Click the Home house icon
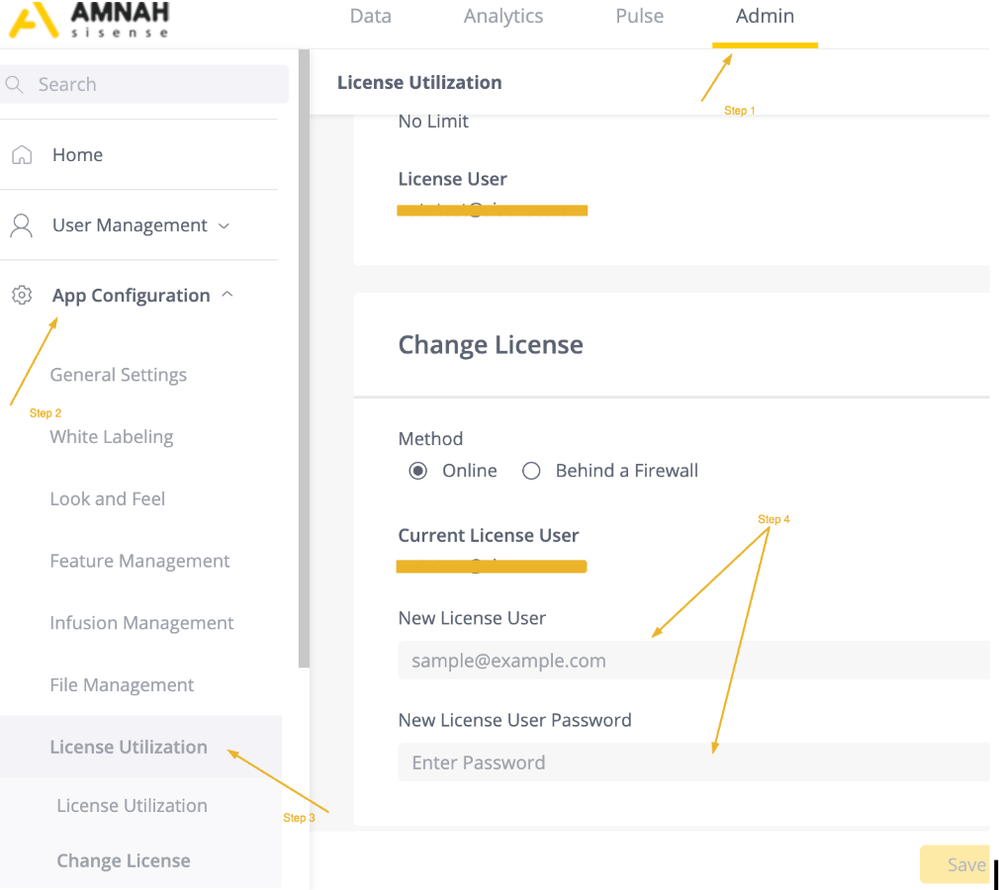 tap(21, 155)
